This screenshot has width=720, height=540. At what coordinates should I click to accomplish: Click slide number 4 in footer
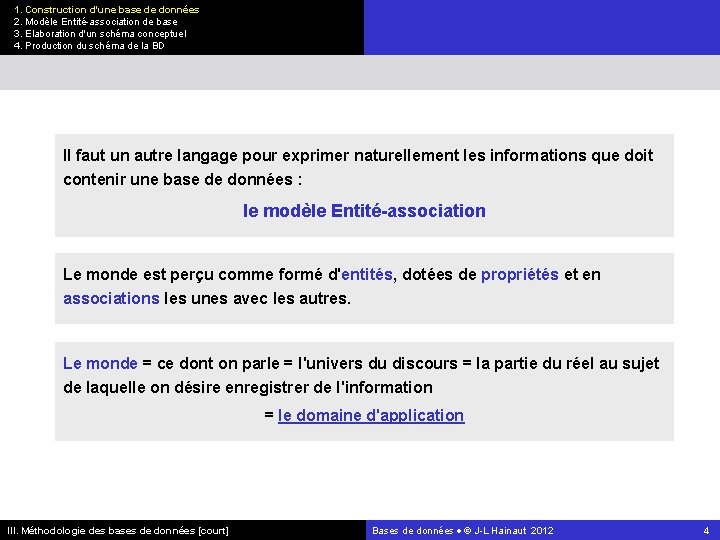pyautogui.click(x=706, y=531)
